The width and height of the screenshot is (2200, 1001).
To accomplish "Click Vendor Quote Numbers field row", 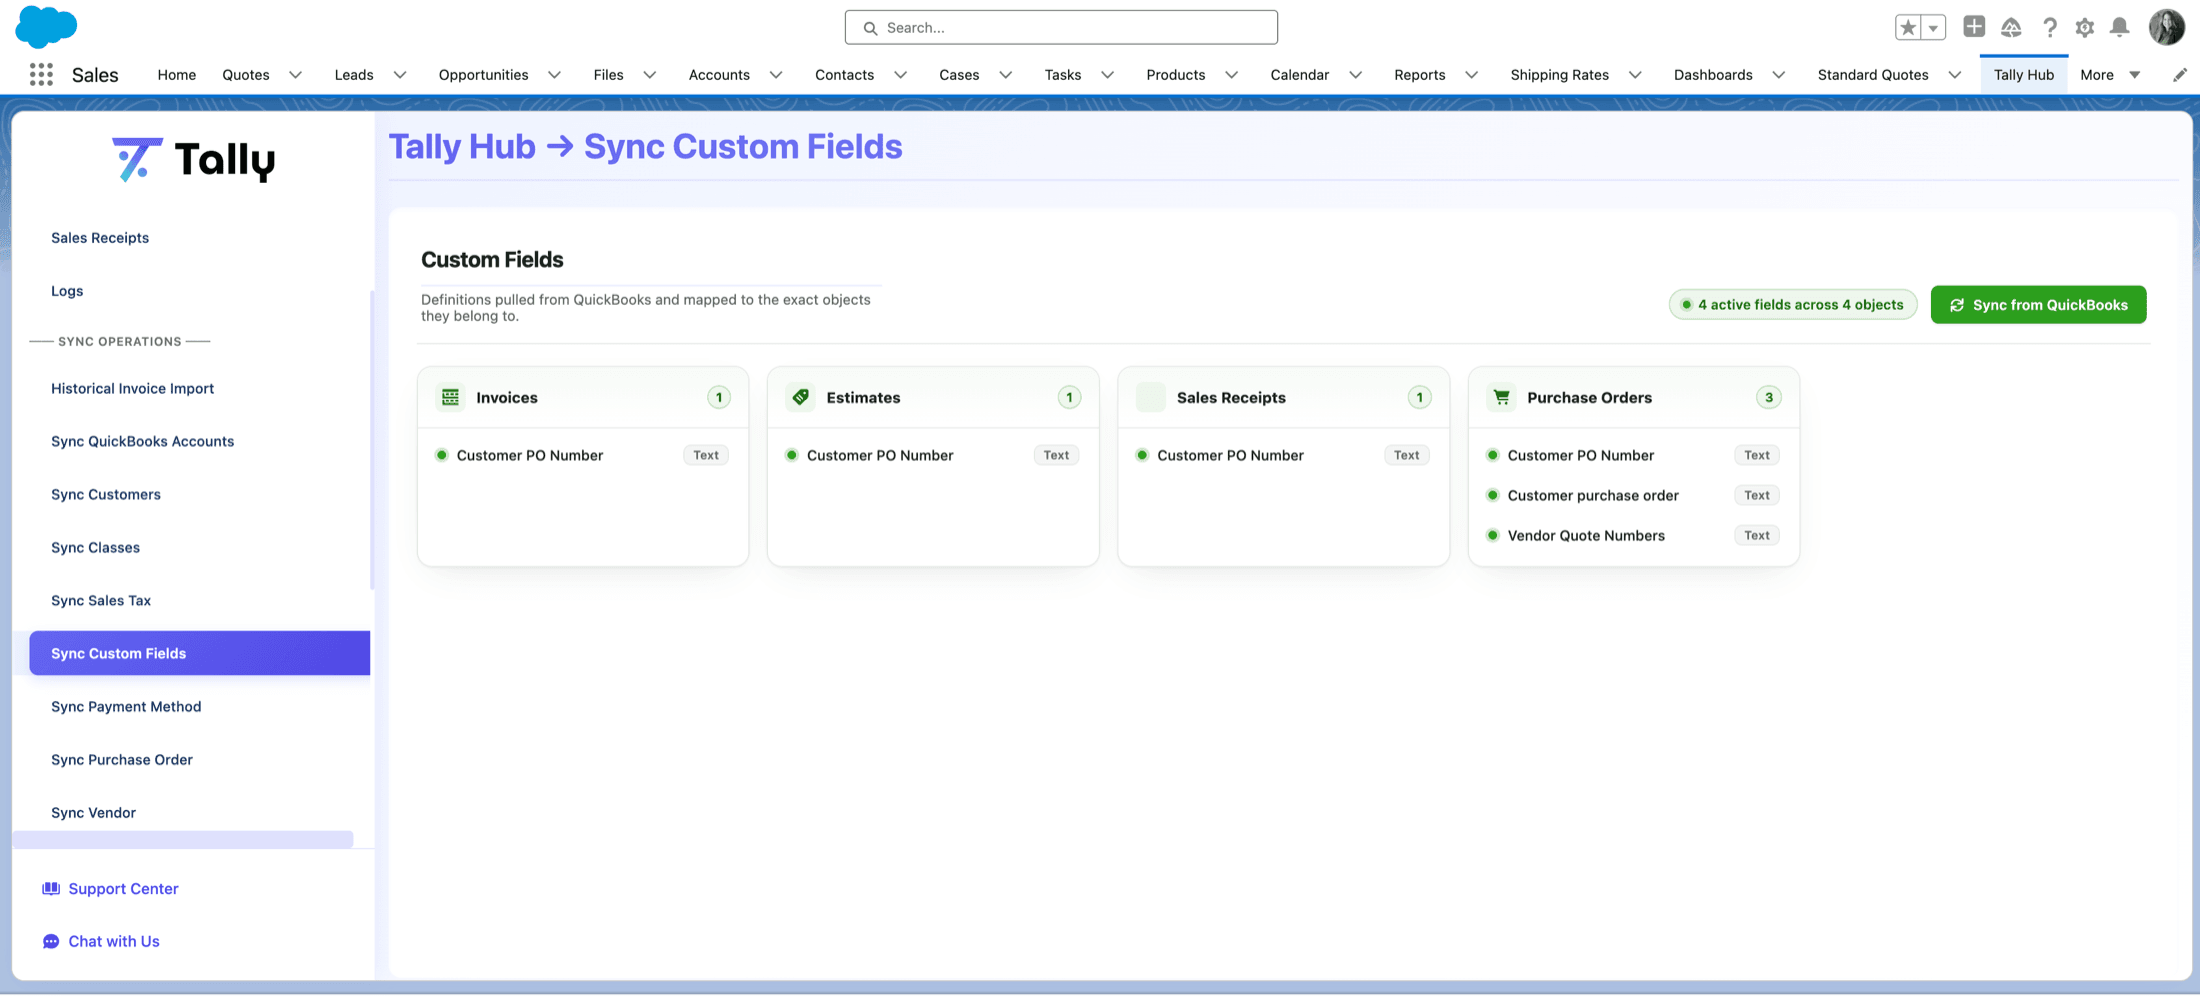I will [x=1633, y=535].
